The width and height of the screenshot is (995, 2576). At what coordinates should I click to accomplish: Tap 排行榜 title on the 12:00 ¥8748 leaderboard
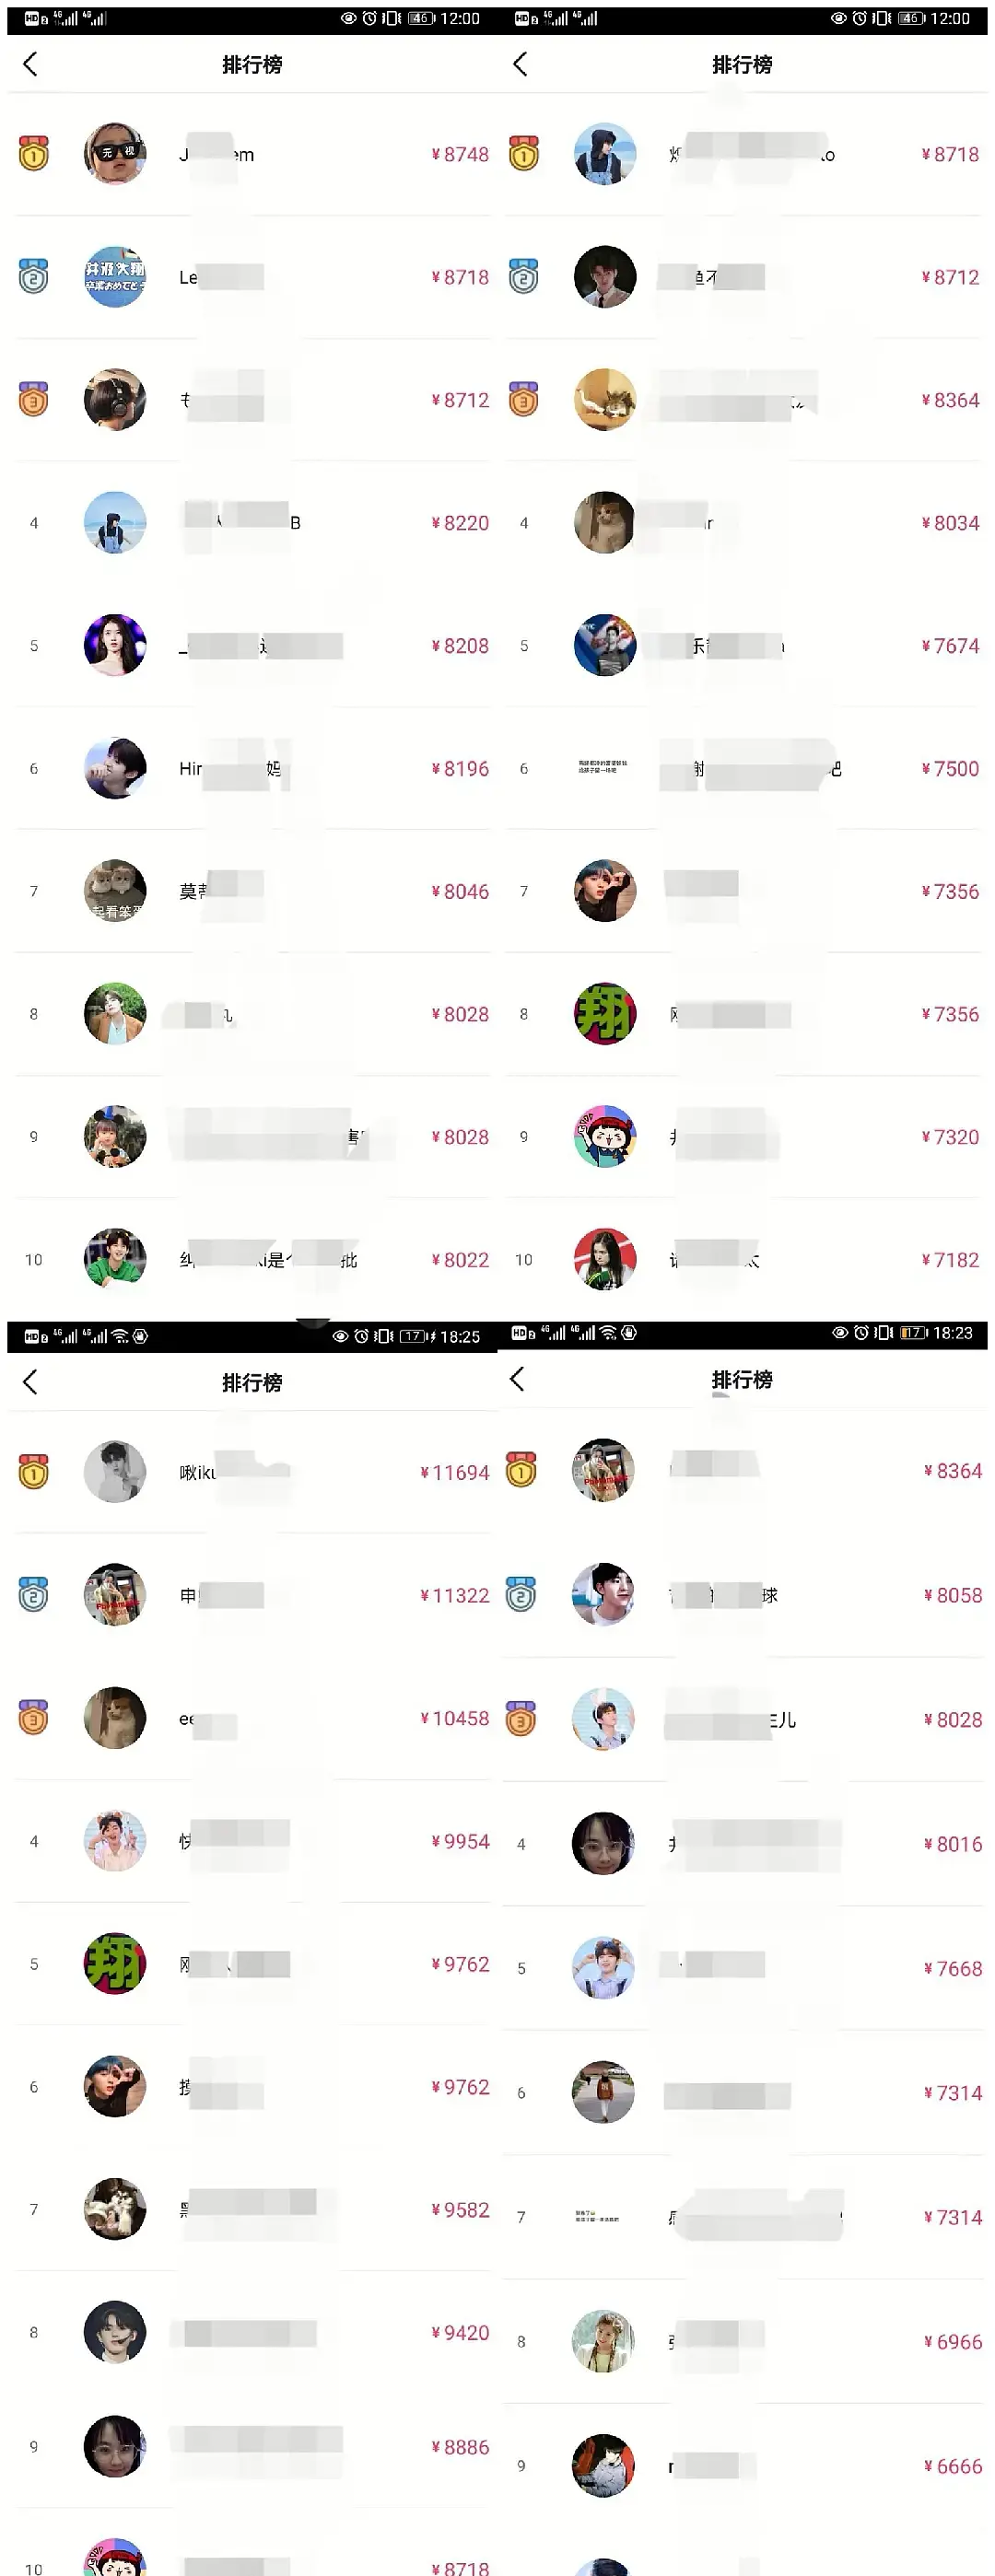point(252,64)
